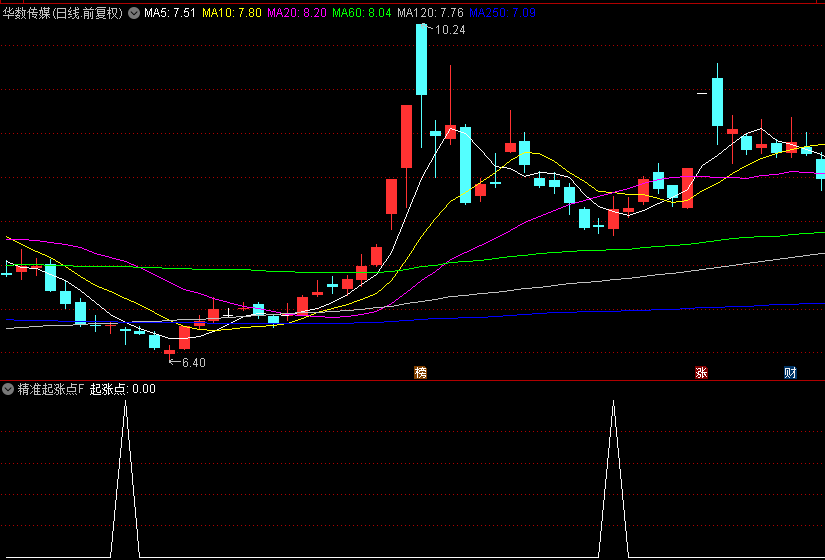Select the 华数传媒(日线.前复权) chart title
825x560 pixels.
click(x=63, y=13)
